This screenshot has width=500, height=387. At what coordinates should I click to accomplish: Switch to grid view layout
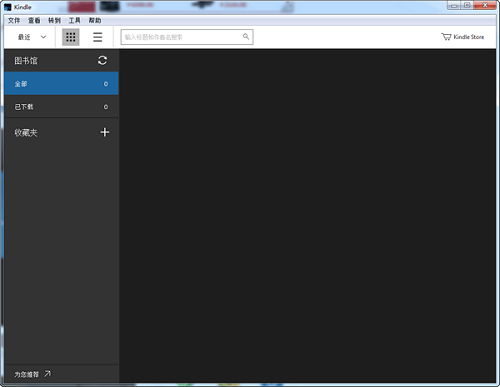click(71, 37)
